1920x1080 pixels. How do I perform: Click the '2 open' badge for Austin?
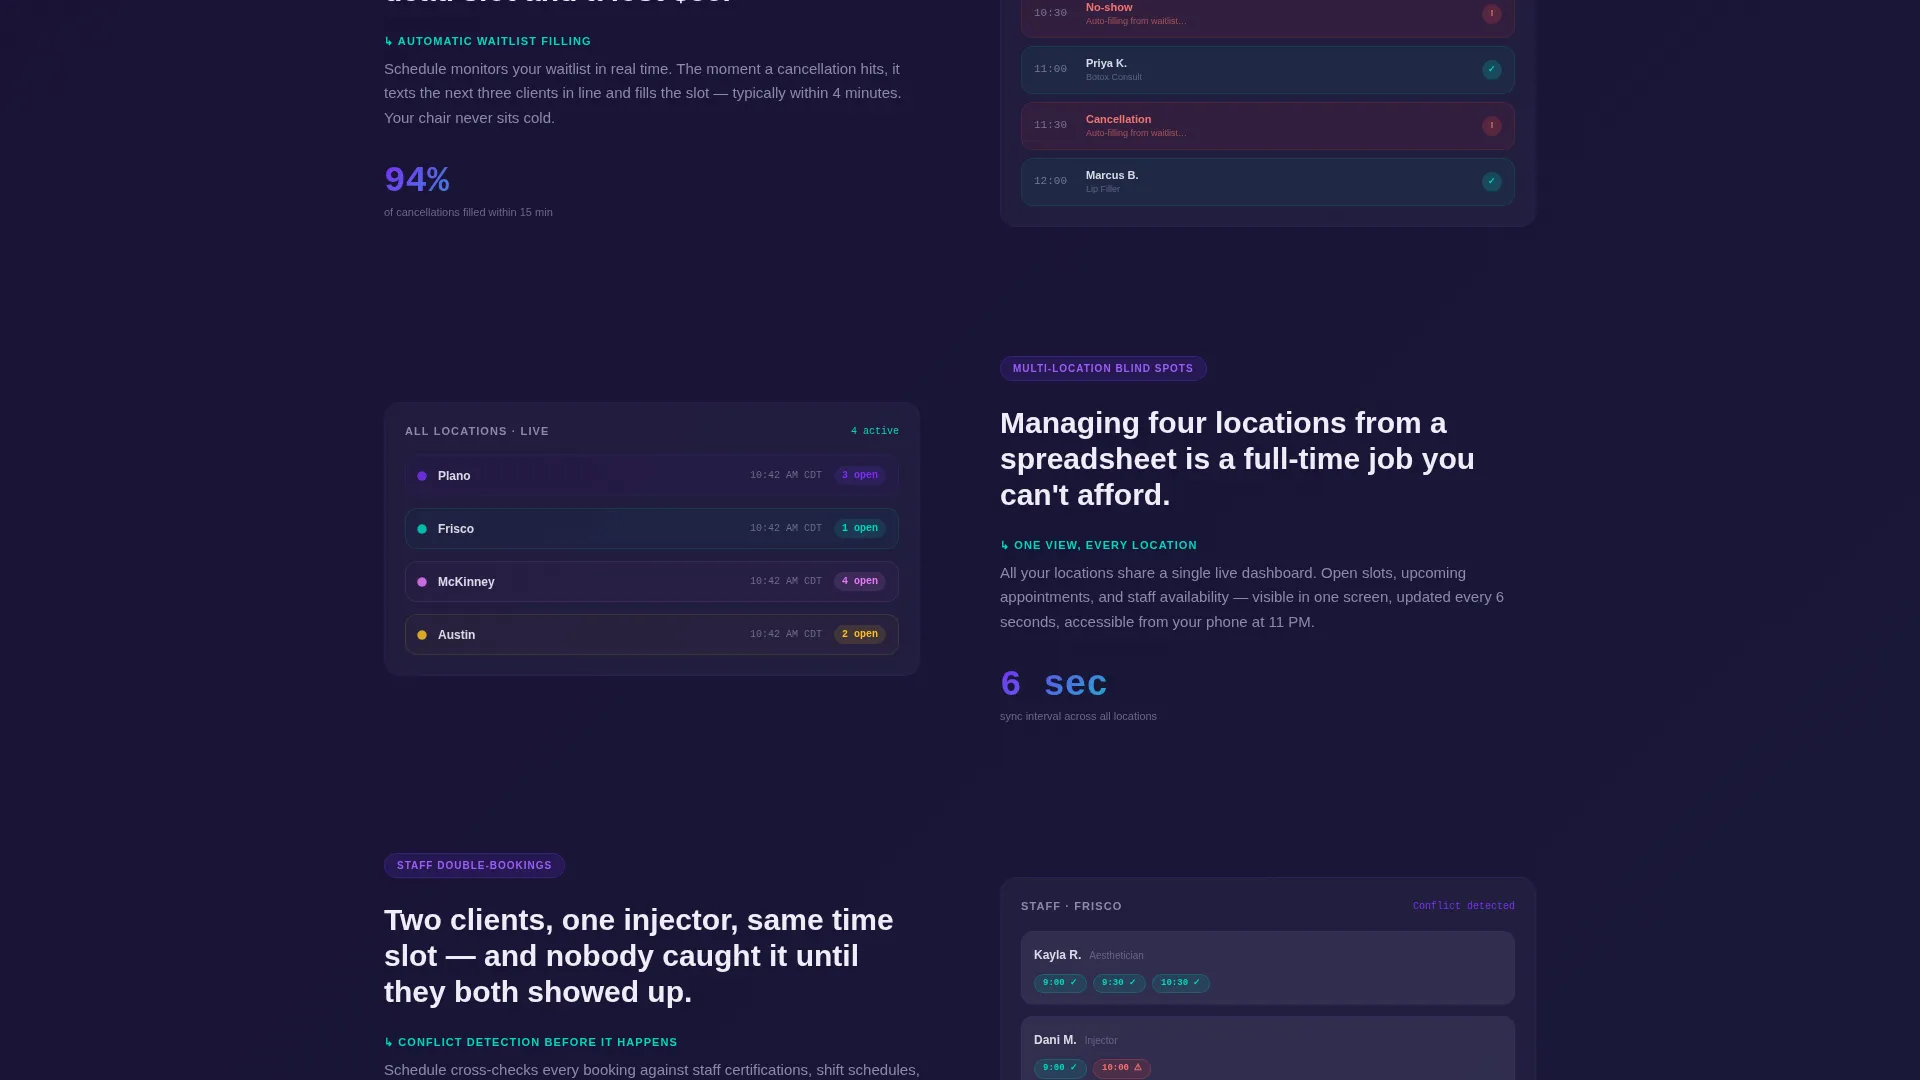(x=860, y=635)
